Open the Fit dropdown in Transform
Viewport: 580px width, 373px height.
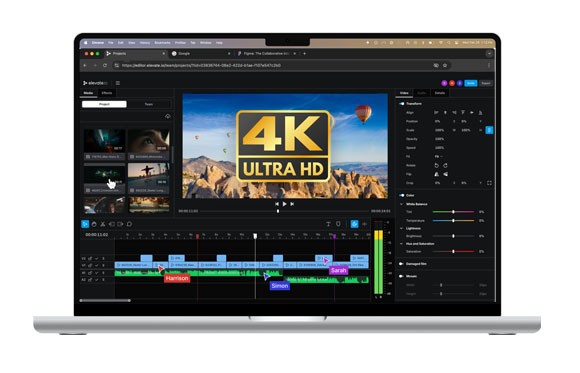click(439, 157)
